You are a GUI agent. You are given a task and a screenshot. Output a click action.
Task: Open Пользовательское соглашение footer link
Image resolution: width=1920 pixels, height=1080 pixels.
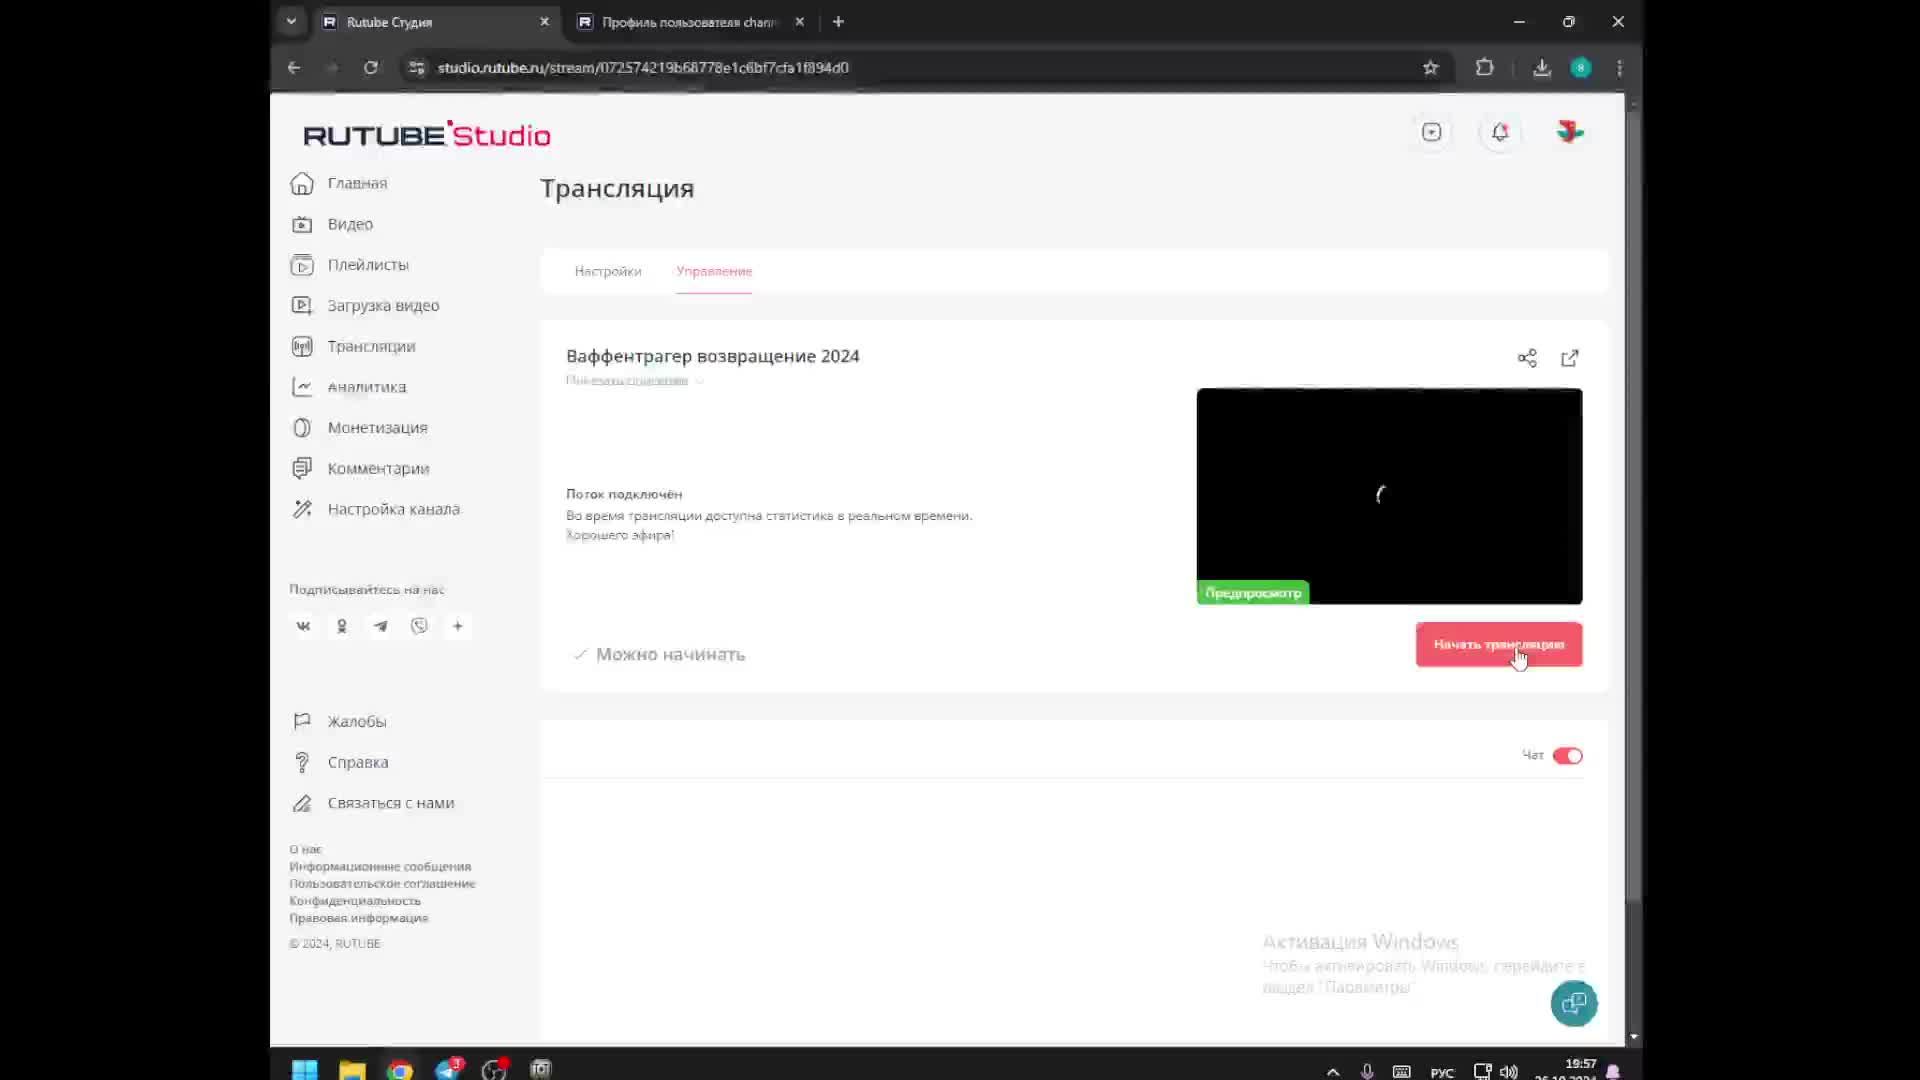point(382,884)
